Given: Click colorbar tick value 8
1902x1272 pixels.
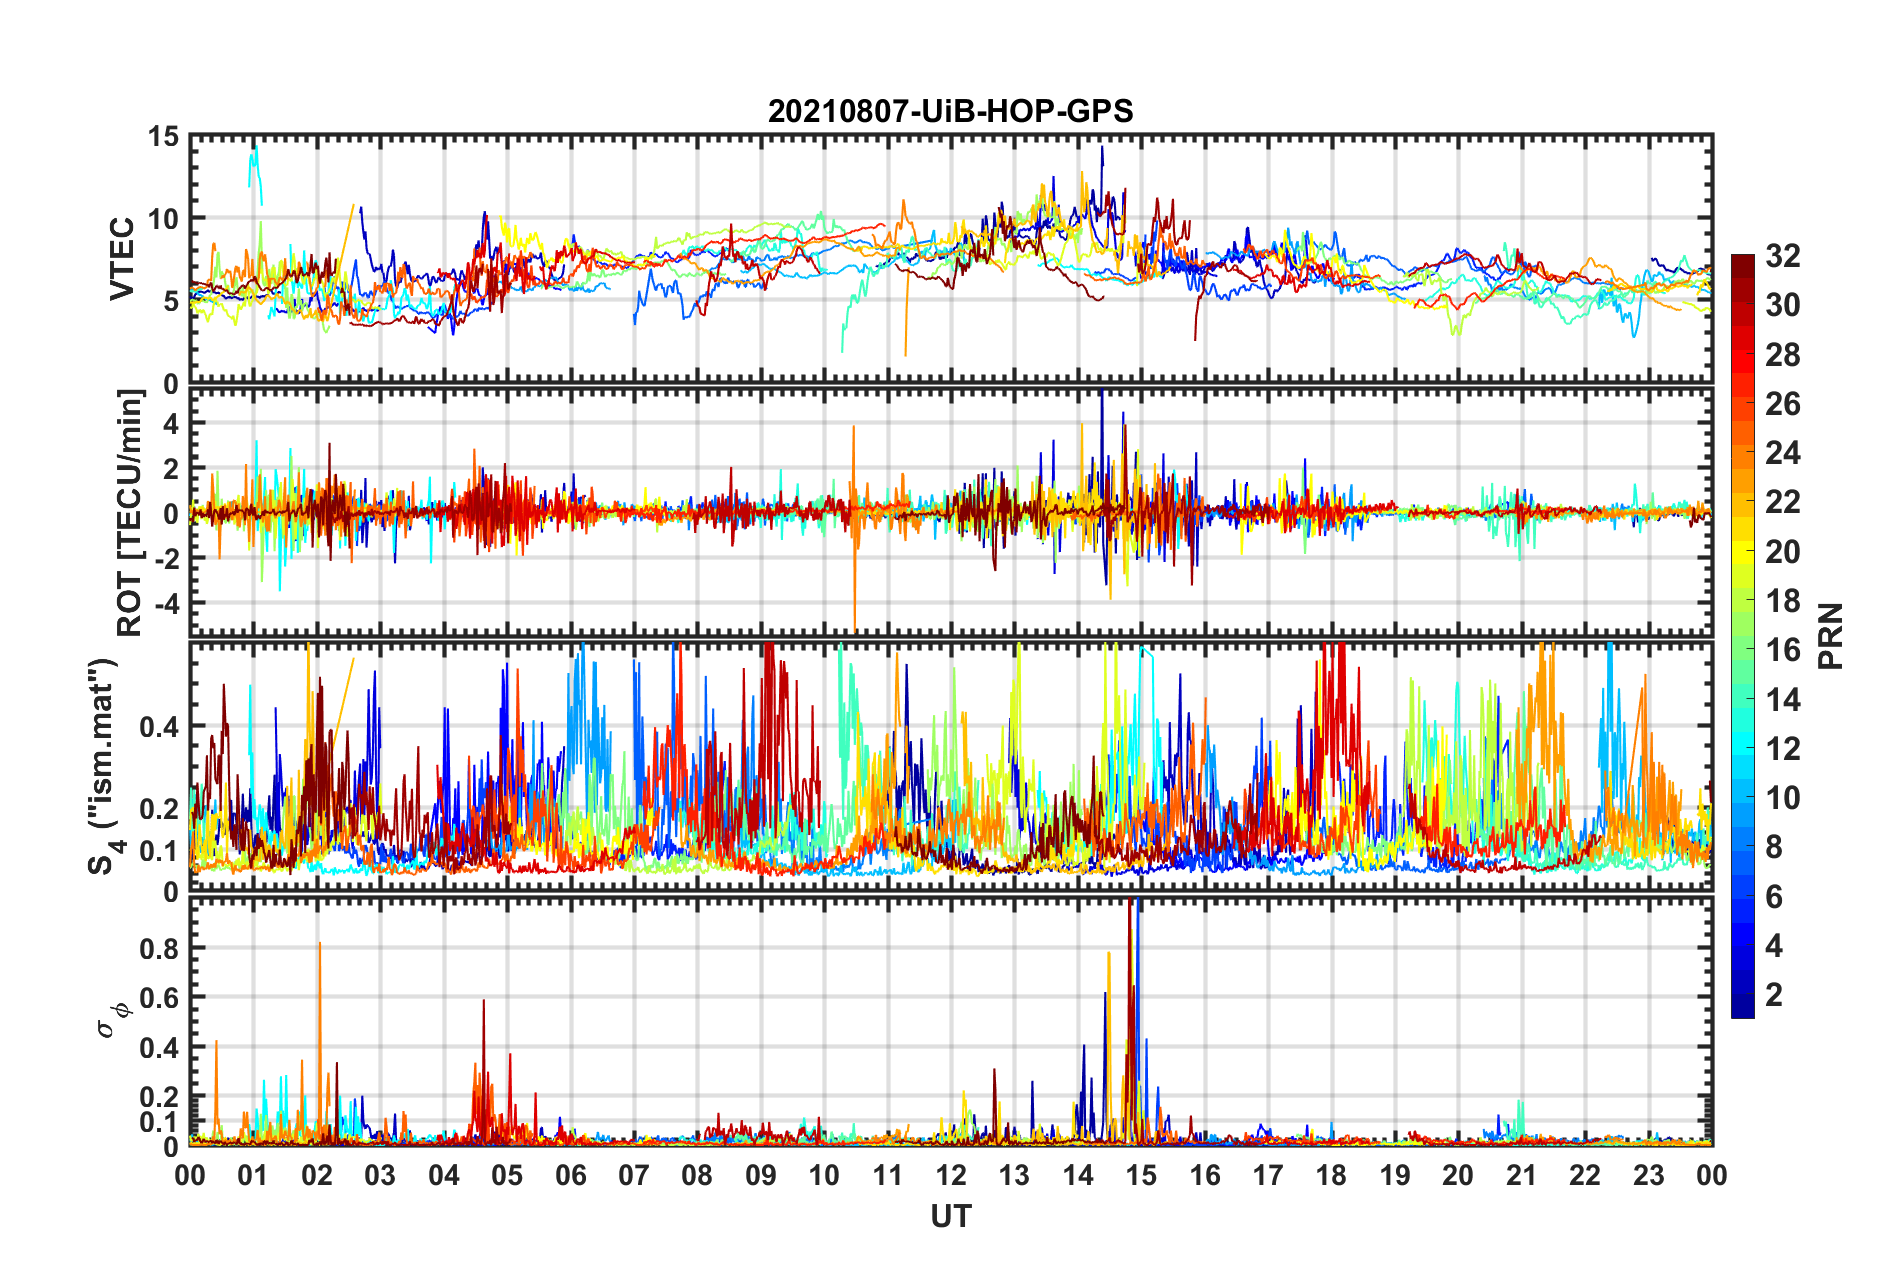Looking at the screenshot, I should tap(1774, 847).
